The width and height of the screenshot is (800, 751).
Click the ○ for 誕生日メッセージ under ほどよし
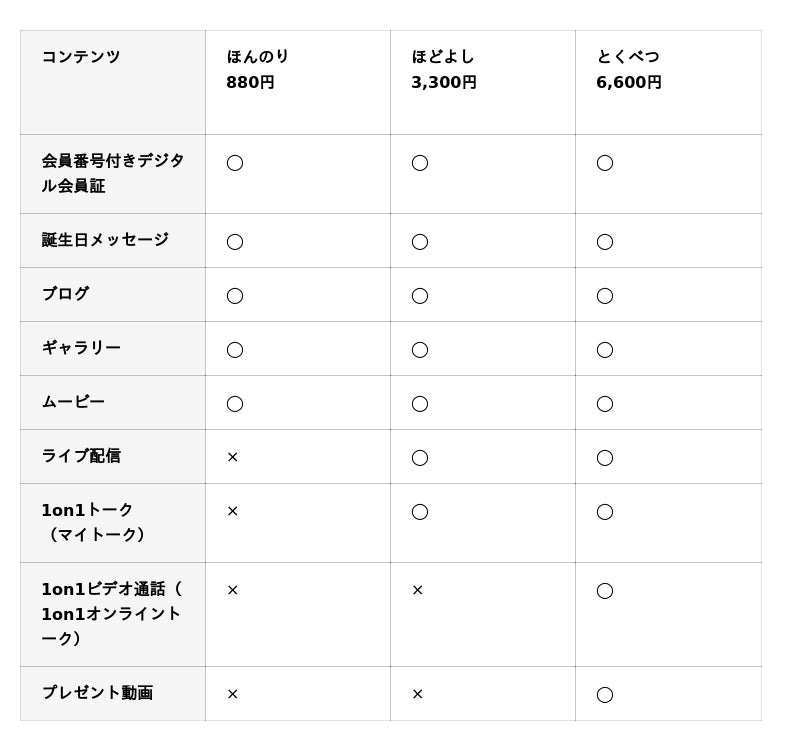(420, 242)
